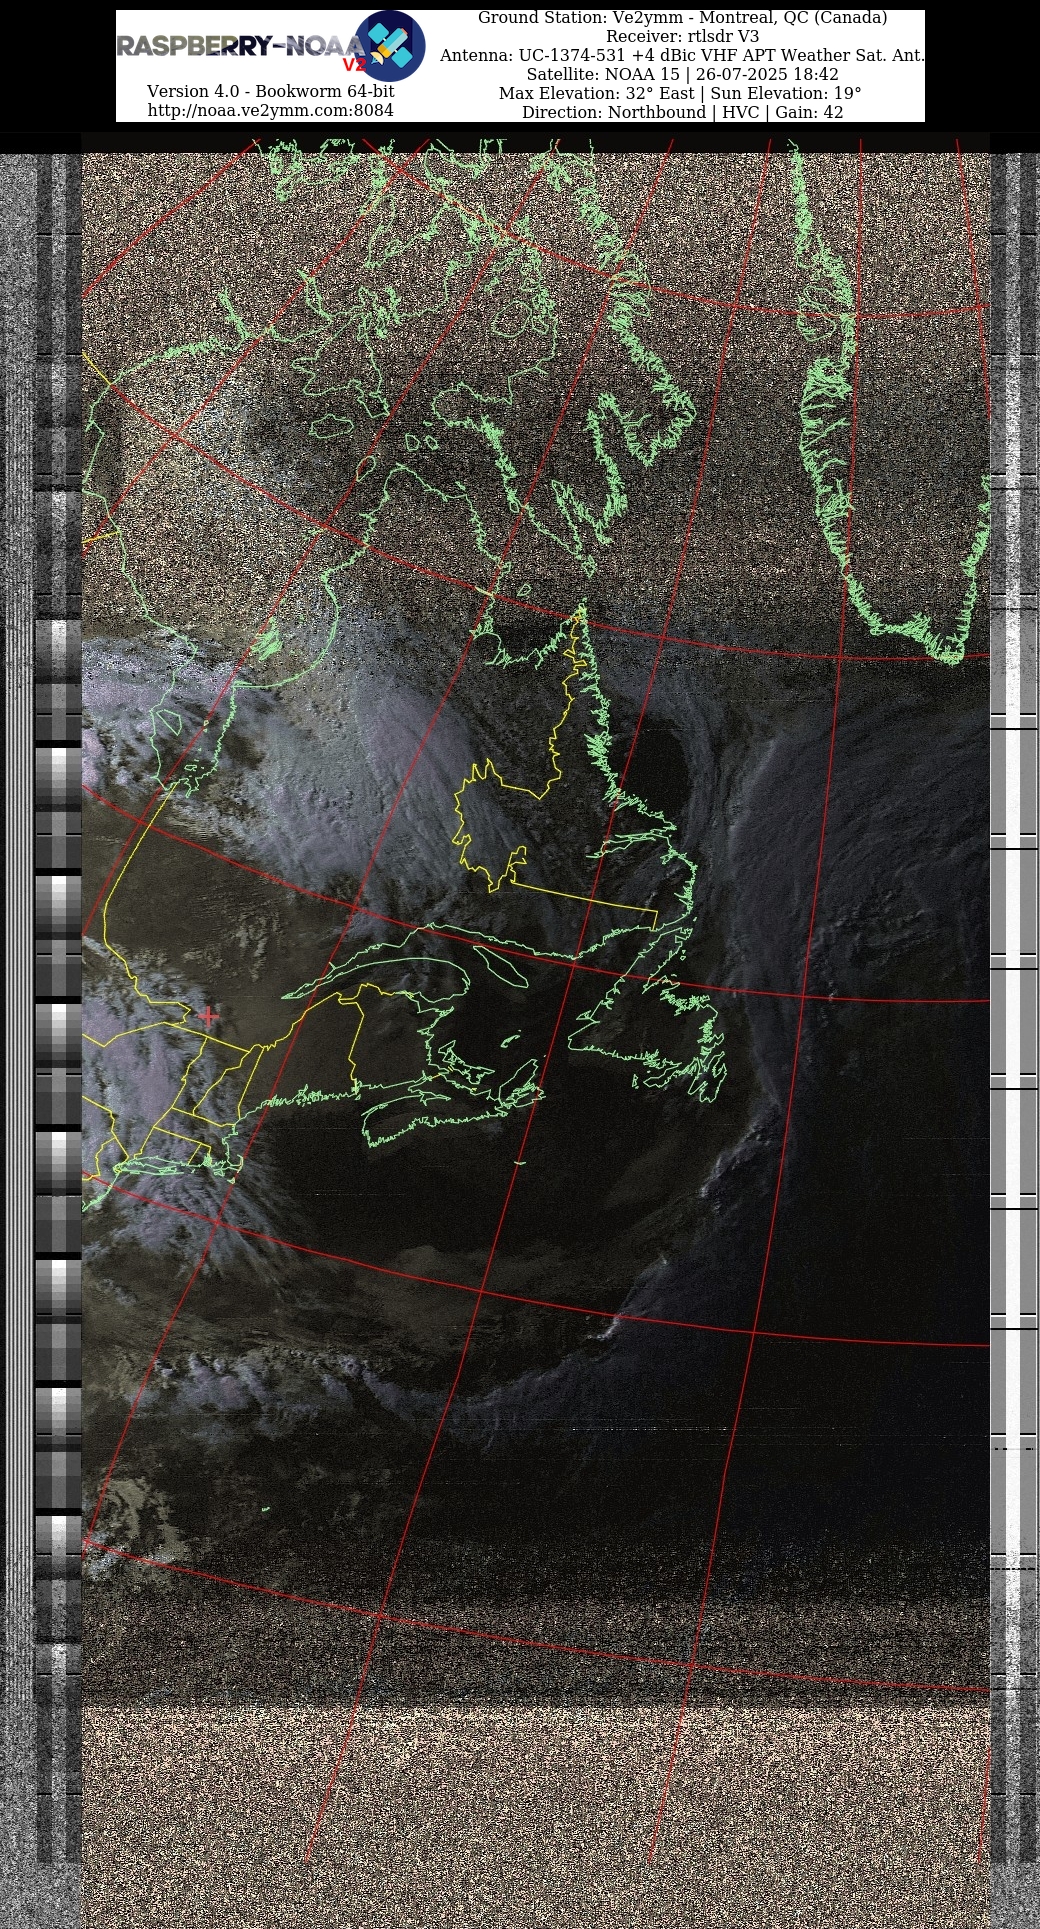
Task: Click the Antenna UC-1374-531 description line
Action: coord(683,56)
